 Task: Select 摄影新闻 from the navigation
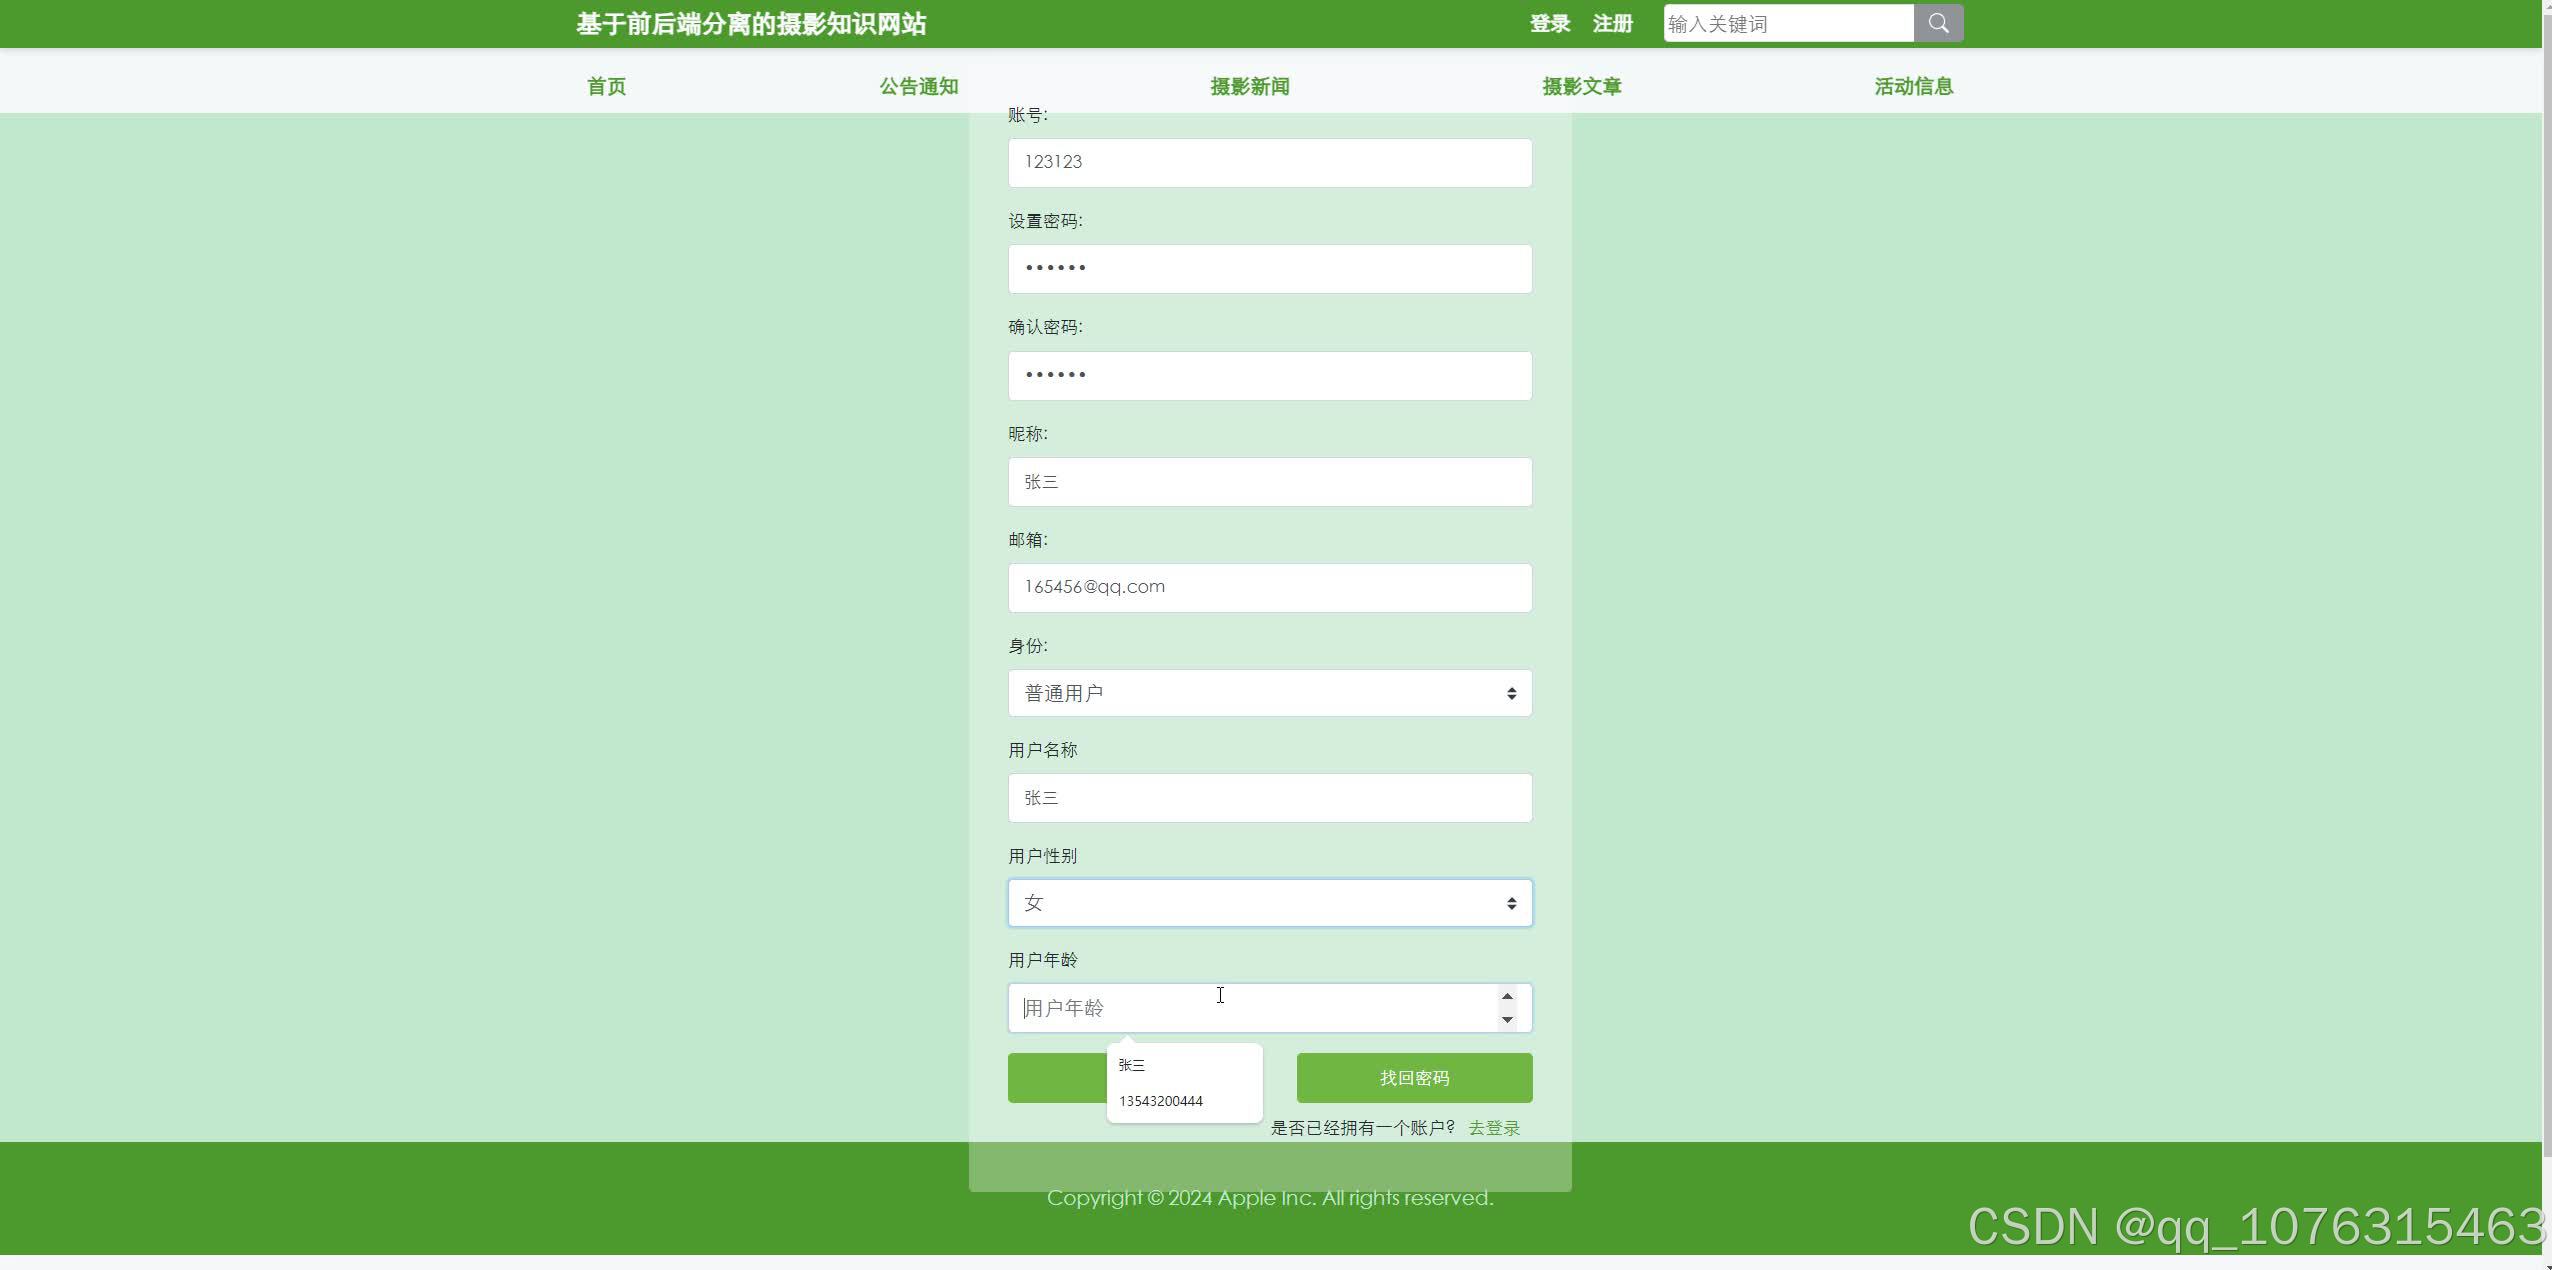point(1246,86)
